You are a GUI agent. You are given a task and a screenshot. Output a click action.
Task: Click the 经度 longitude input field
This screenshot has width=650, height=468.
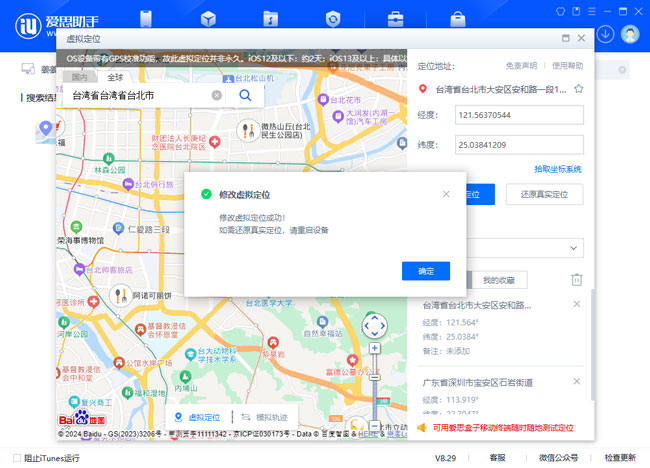click(519, 115)
